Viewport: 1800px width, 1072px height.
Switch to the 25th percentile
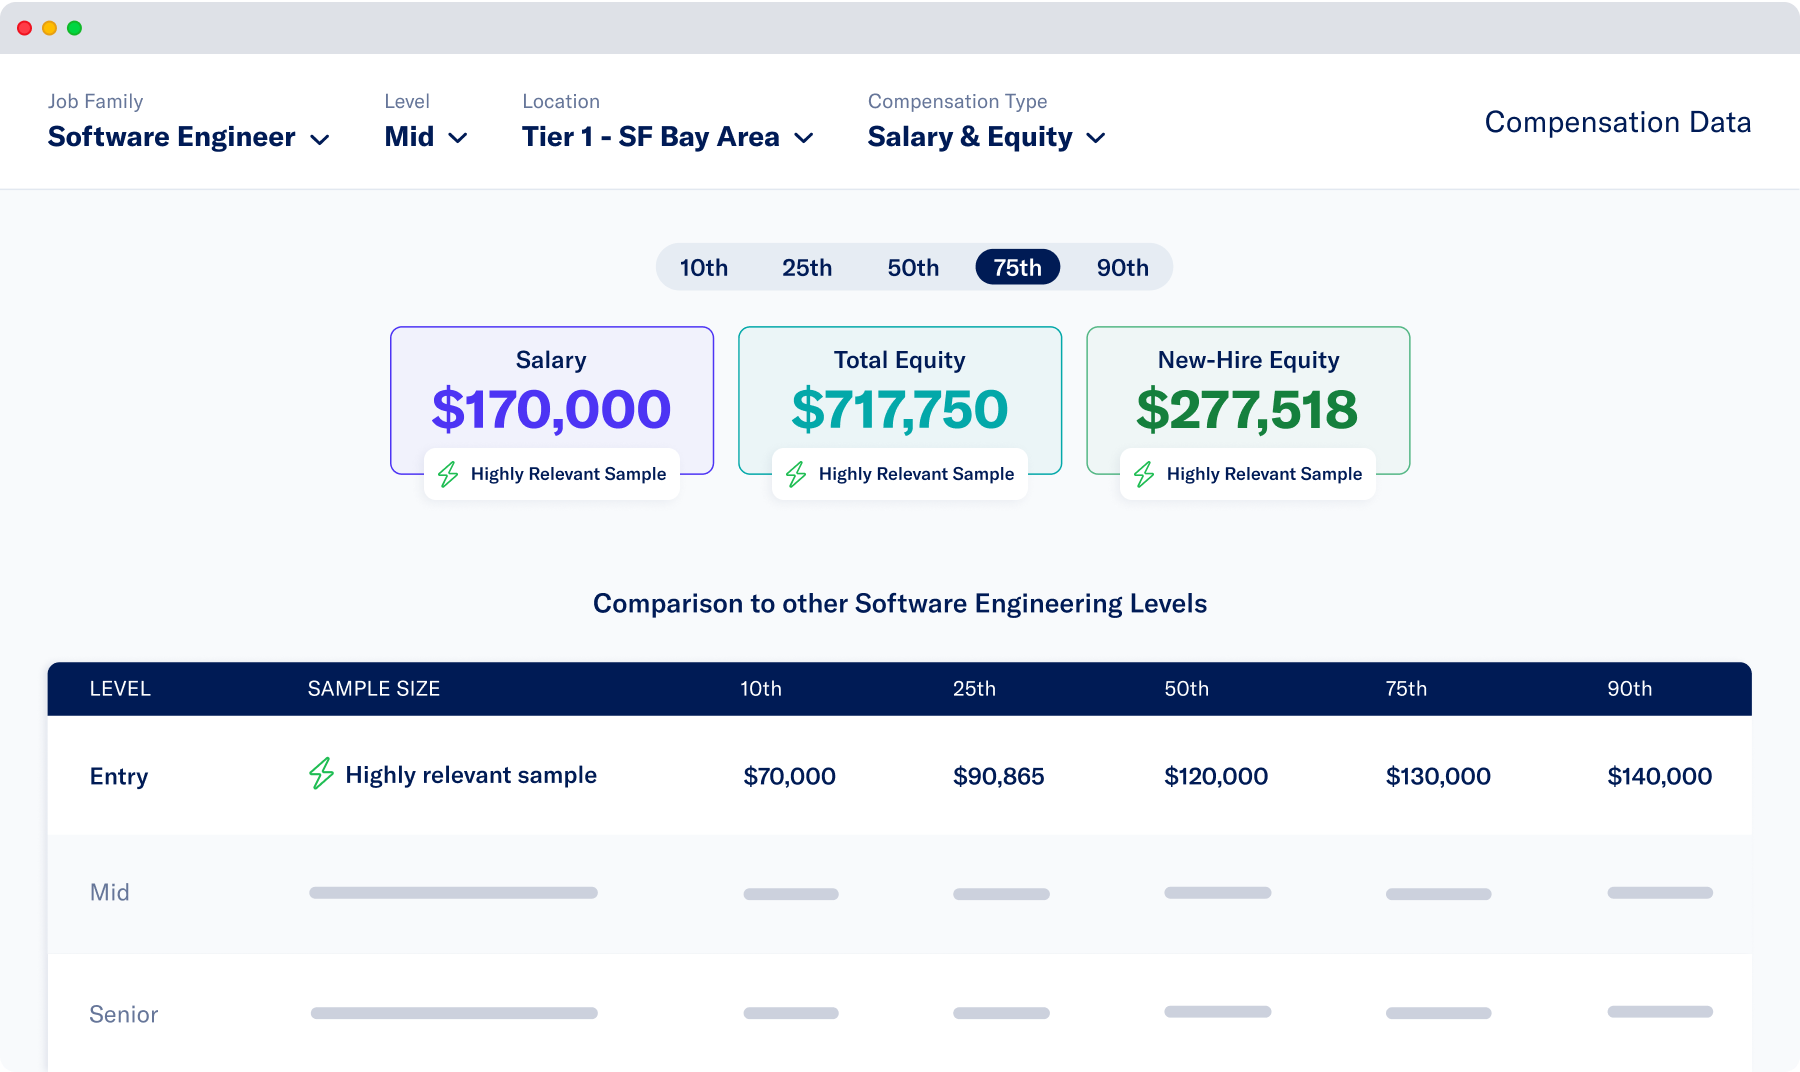pos(807,268)
